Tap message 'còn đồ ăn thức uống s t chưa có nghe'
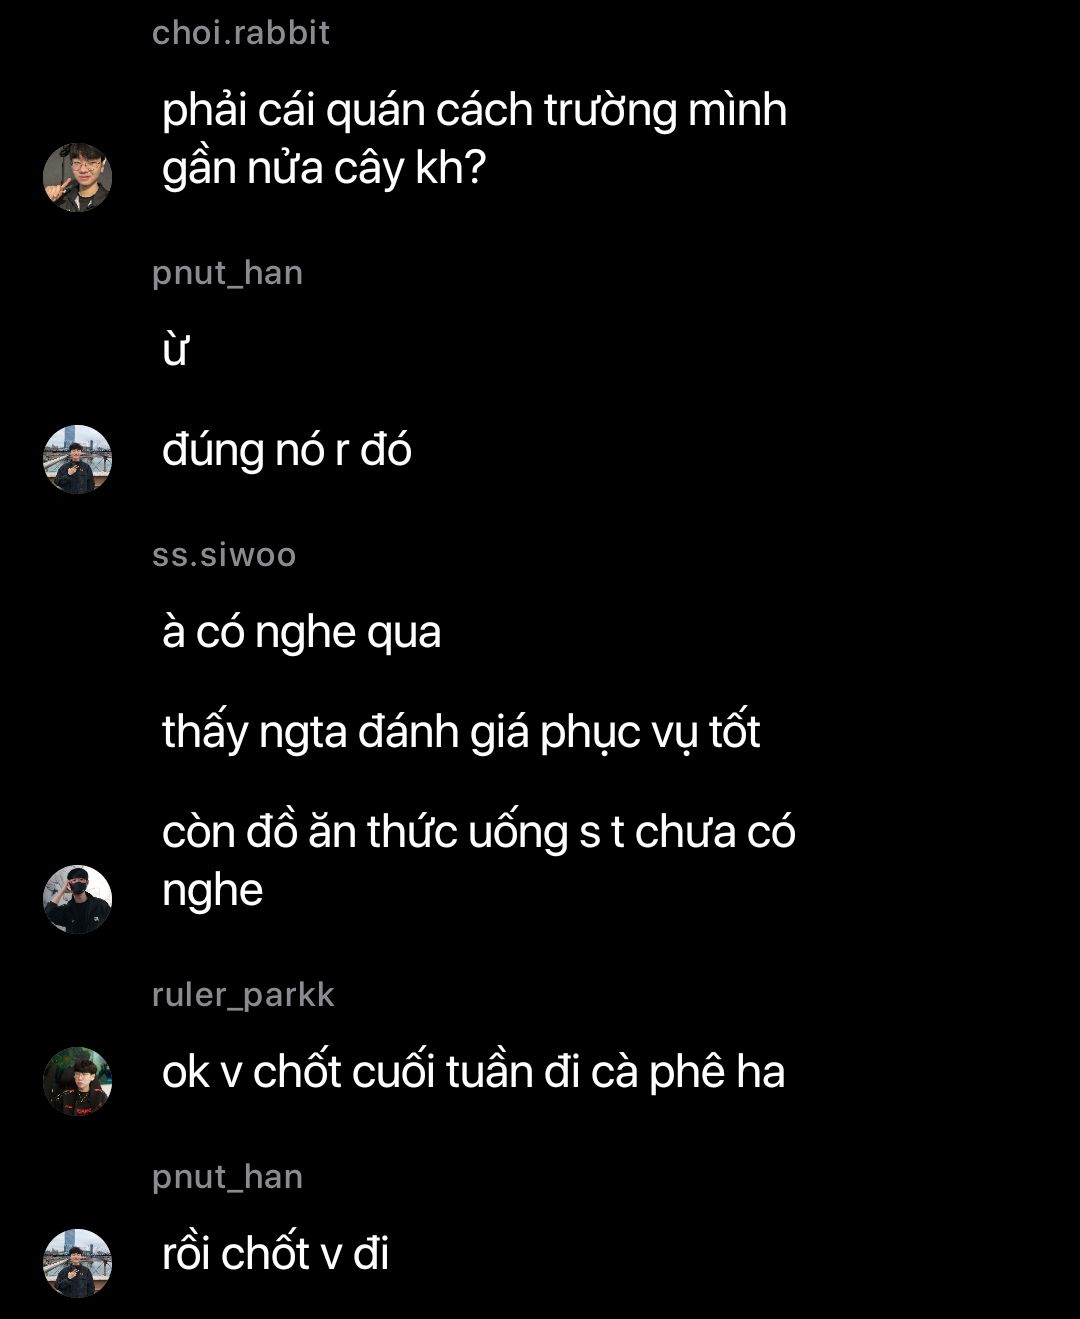This screenshot has width=1080, height=1319. [479, 861]
